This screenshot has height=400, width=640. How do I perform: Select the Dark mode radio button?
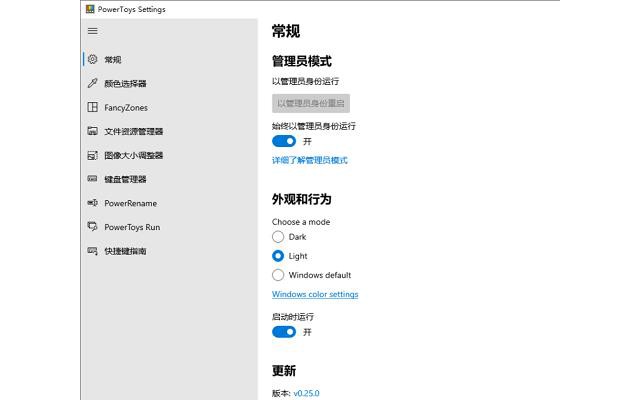278,237
